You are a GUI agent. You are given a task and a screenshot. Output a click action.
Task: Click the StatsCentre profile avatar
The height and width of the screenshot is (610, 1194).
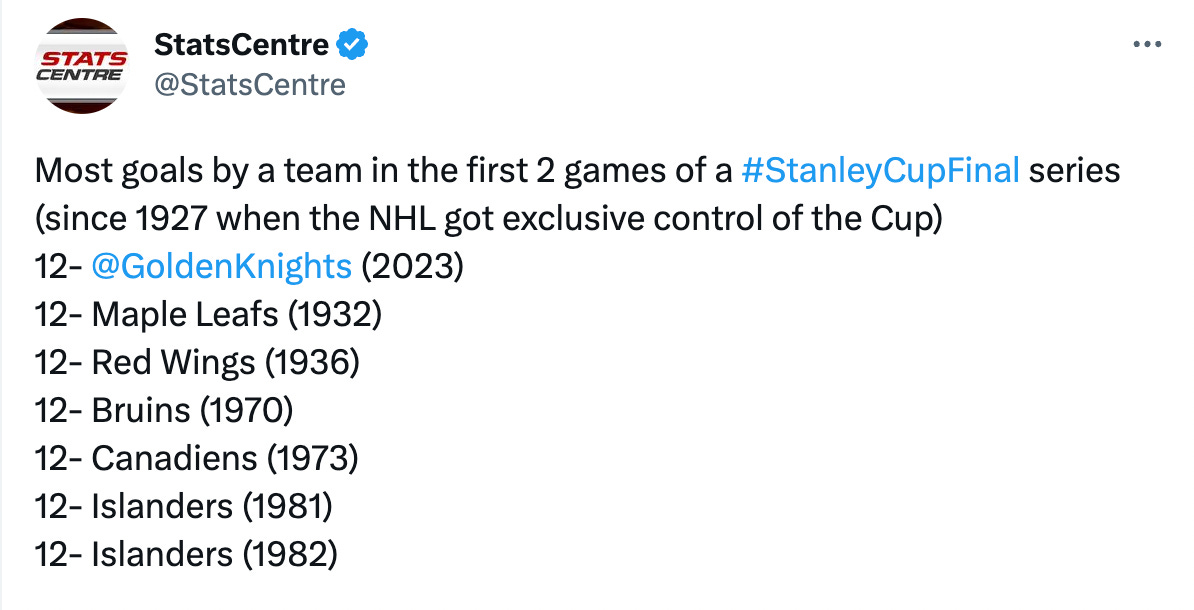pos(82,66)
